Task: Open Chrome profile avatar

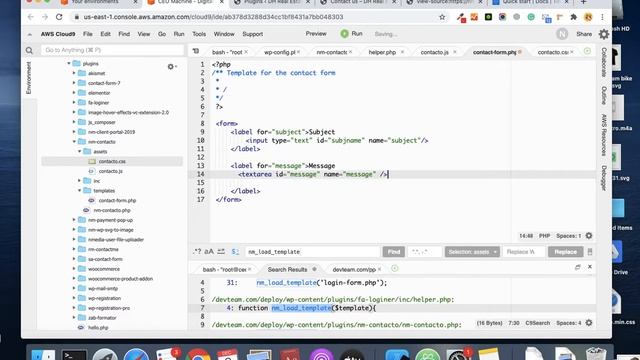Action: [x=588, y=17]
